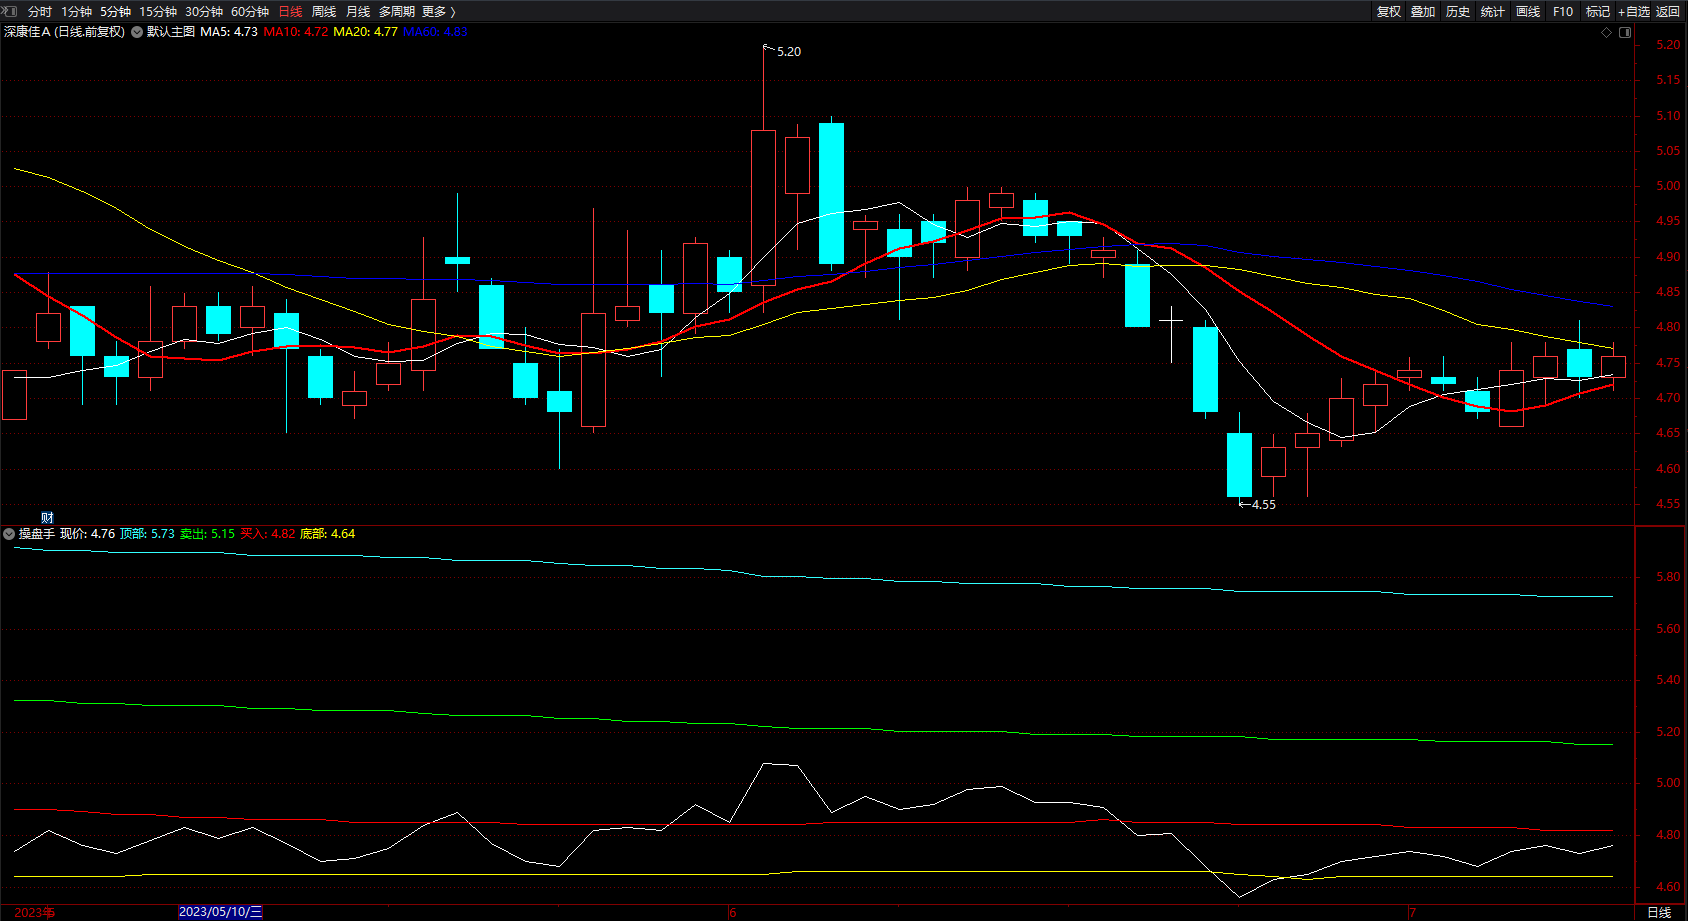
Task: Click the diamond icon in chart corner
Action: (x=1607, y=33)
